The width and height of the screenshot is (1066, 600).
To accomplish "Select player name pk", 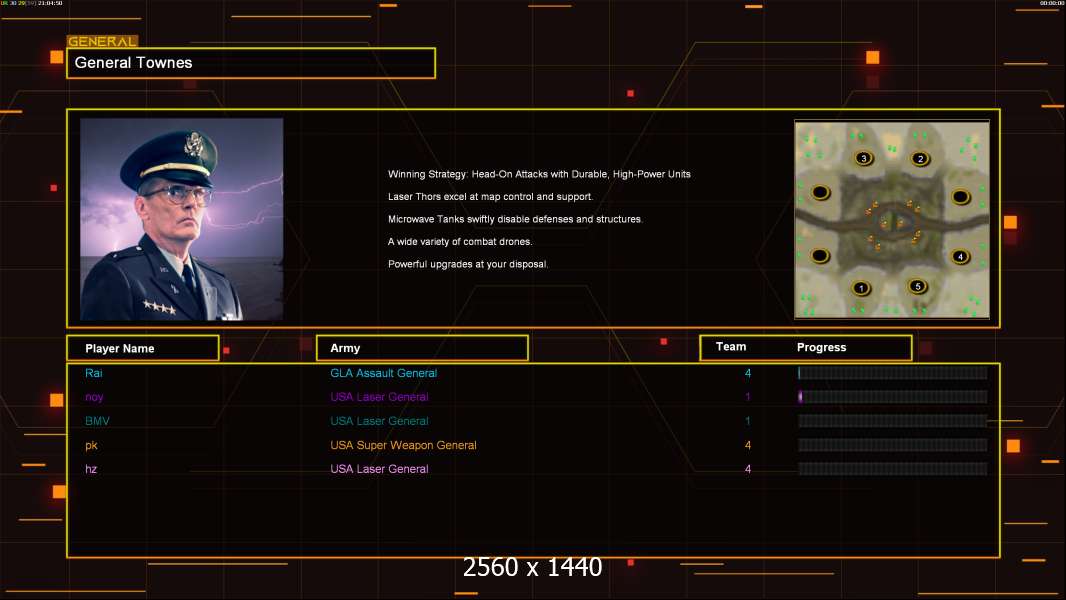I will (x=91, y=445).
